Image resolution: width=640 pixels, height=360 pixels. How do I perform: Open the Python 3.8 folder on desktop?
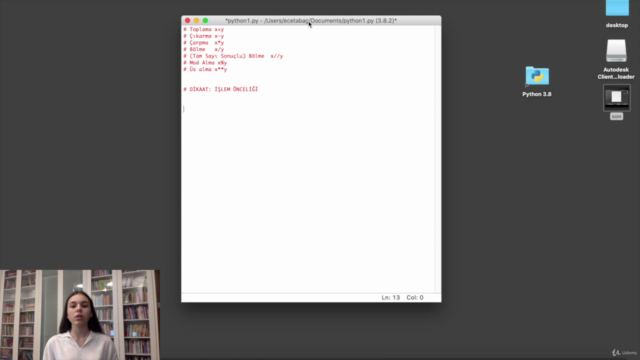point(537,76)
